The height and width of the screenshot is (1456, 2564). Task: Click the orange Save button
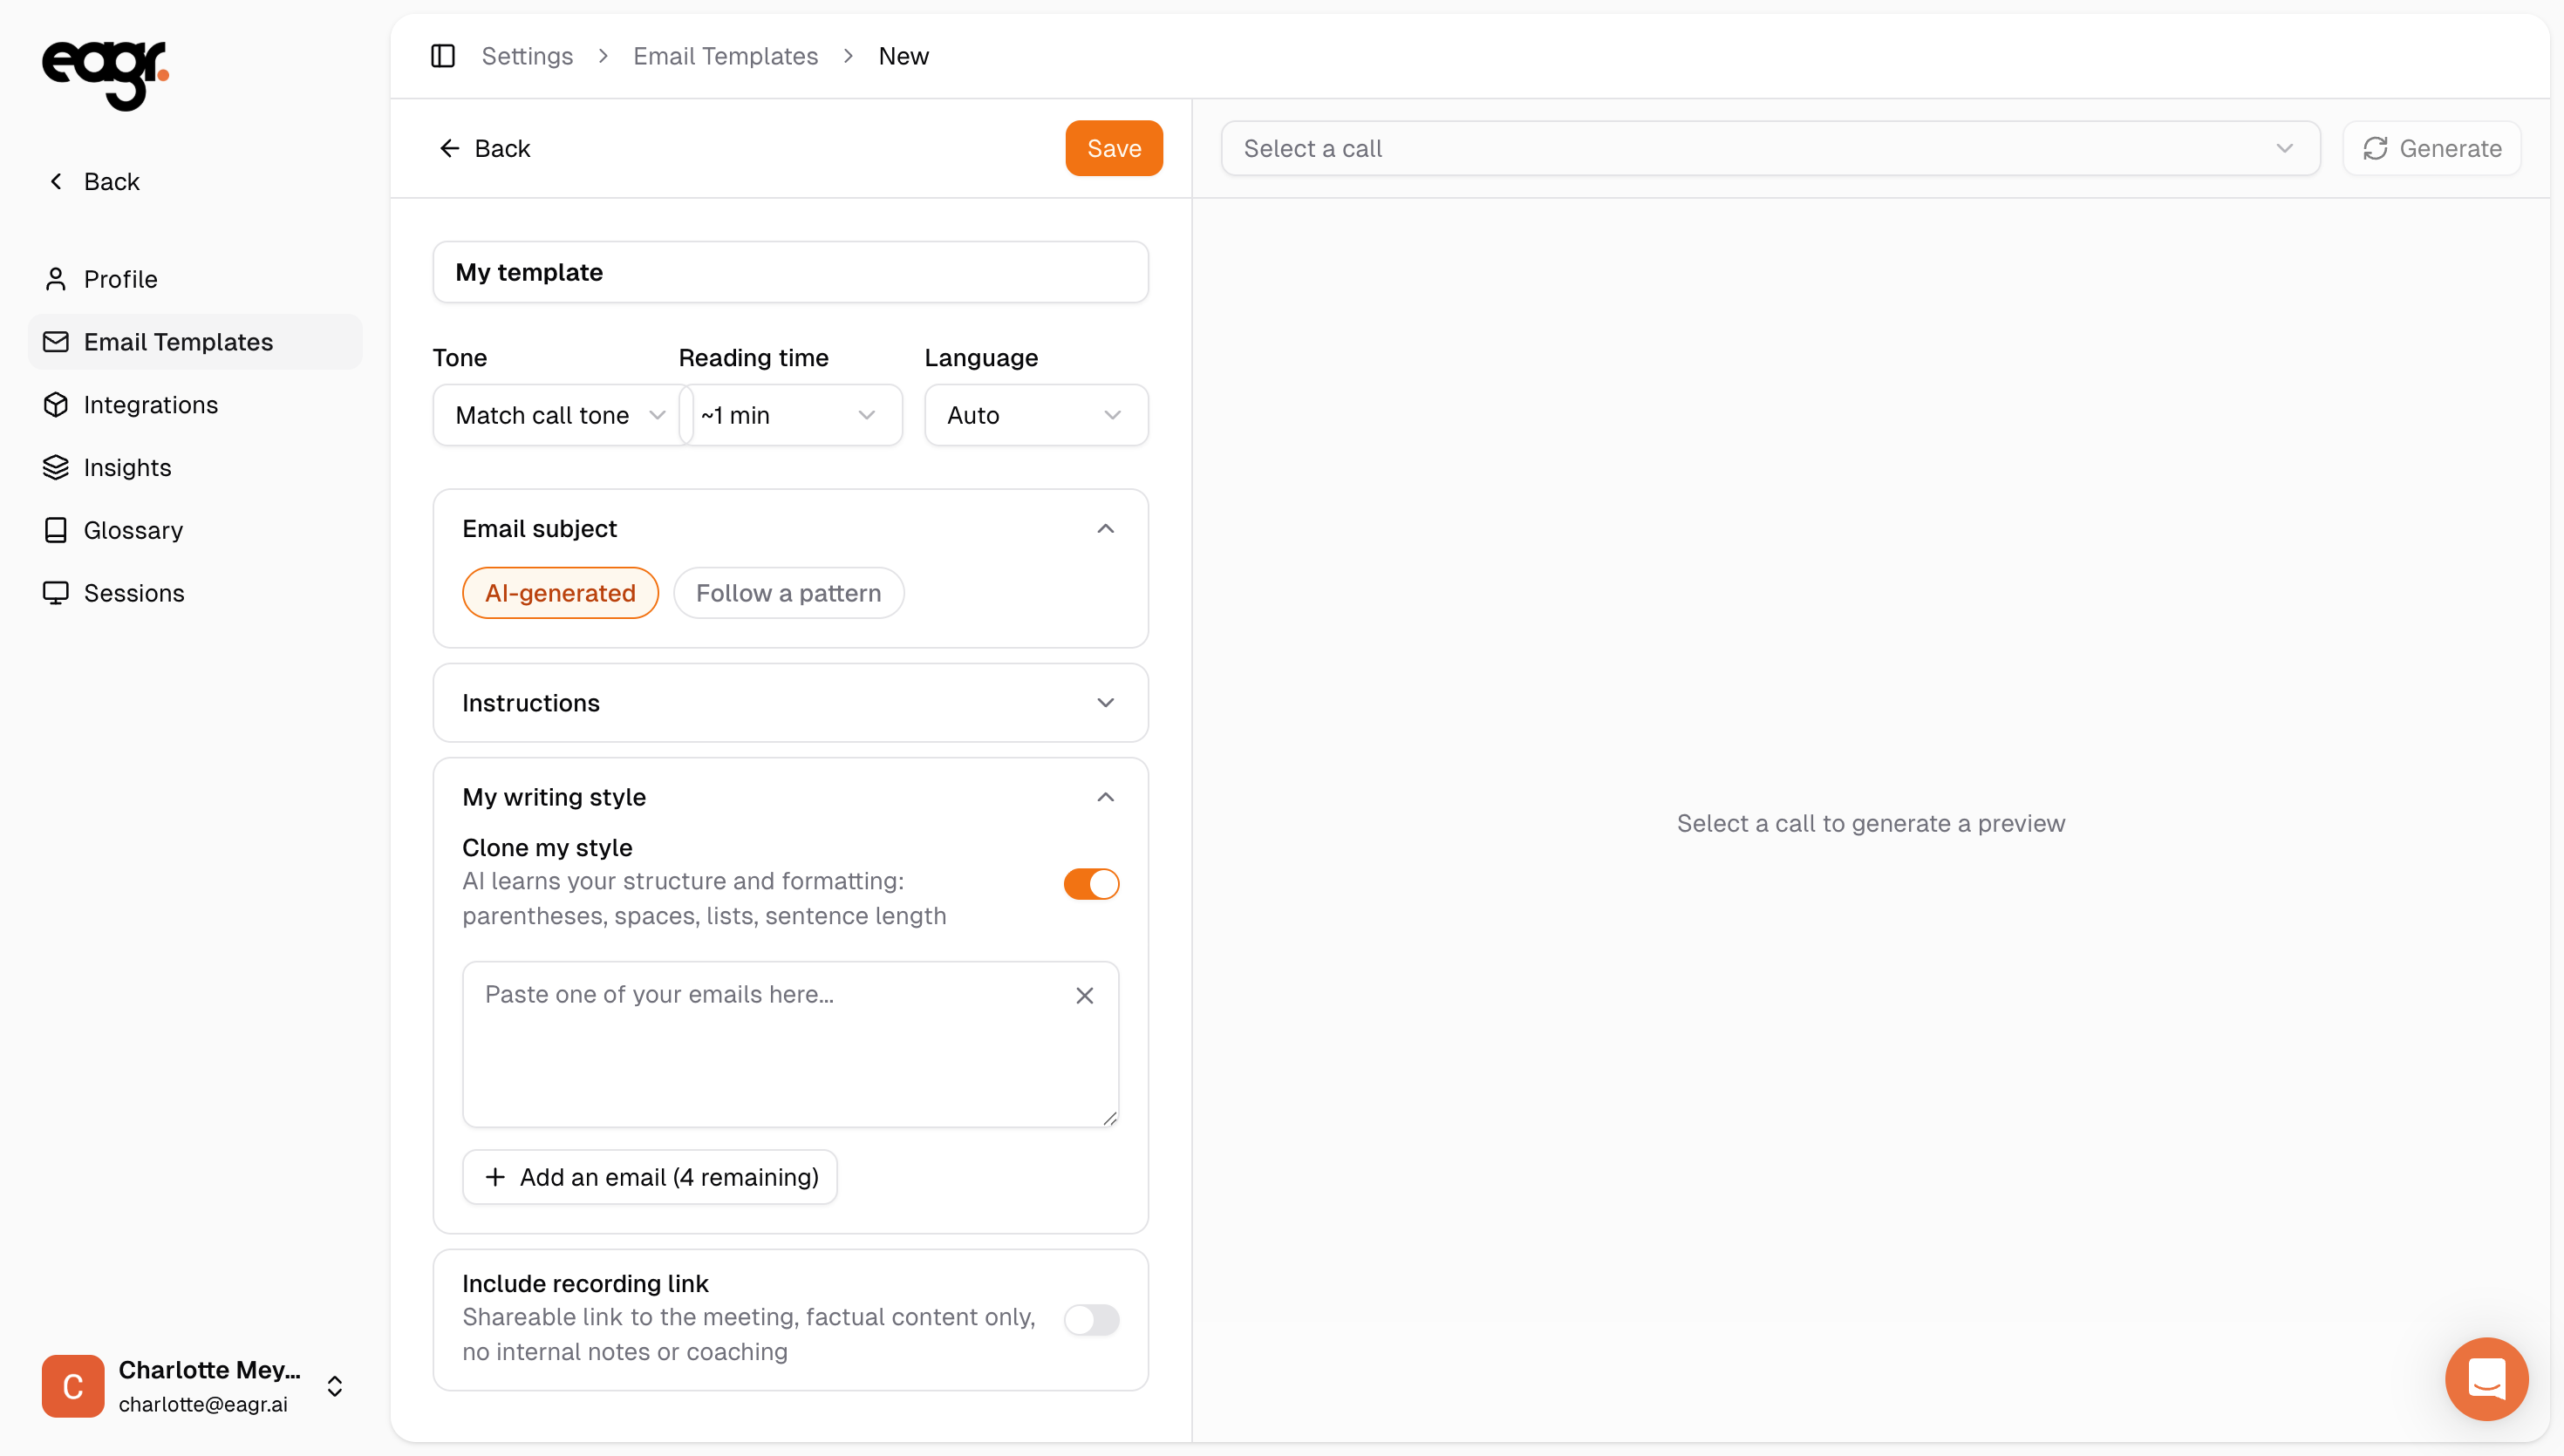[x=1113, y=148]
